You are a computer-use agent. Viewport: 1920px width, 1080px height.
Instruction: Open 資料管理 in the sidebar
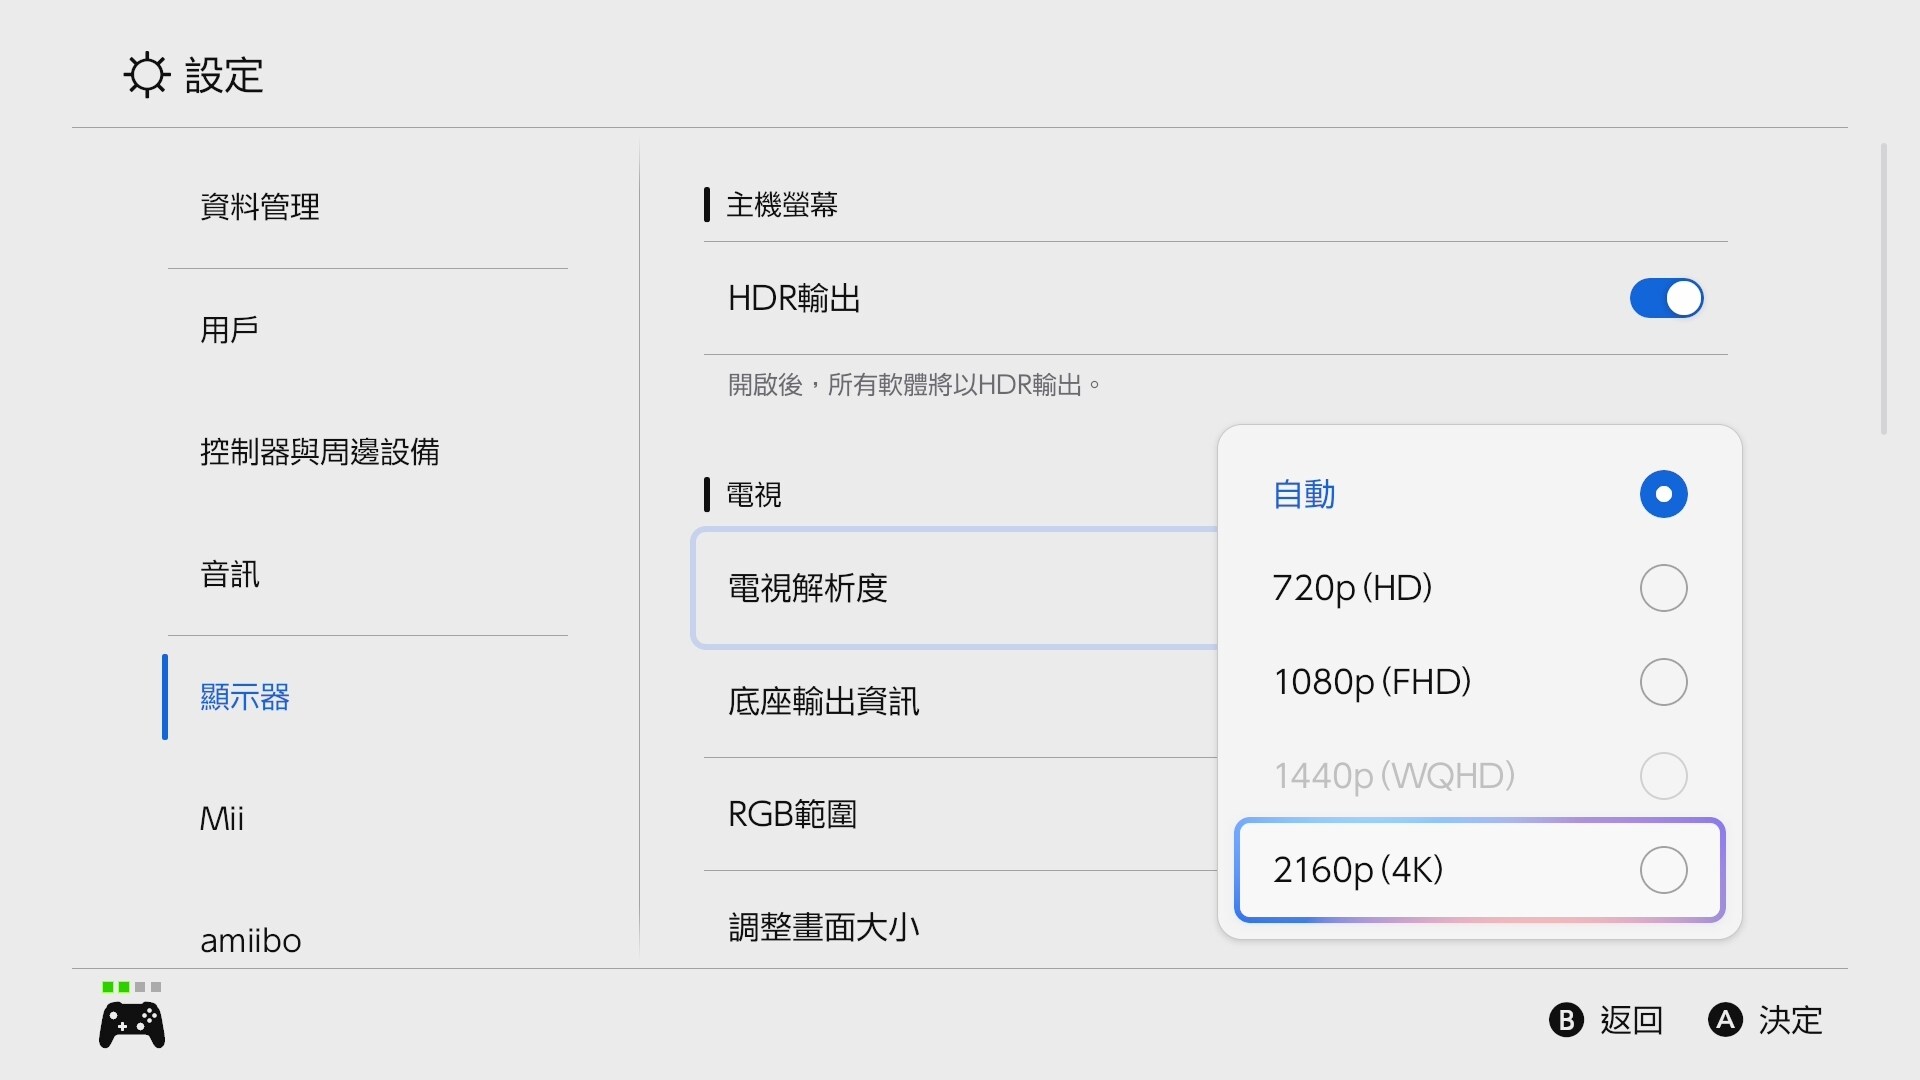(260, 207)
